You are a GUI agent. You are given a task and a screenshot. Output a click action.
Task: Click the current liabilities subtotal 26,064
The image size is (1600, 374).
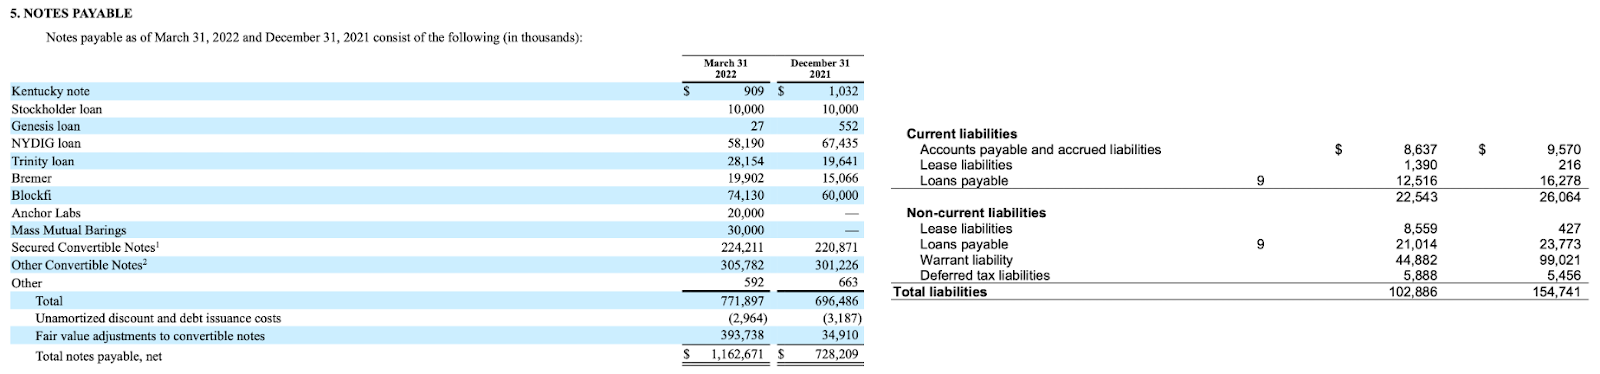point(1560,197)
